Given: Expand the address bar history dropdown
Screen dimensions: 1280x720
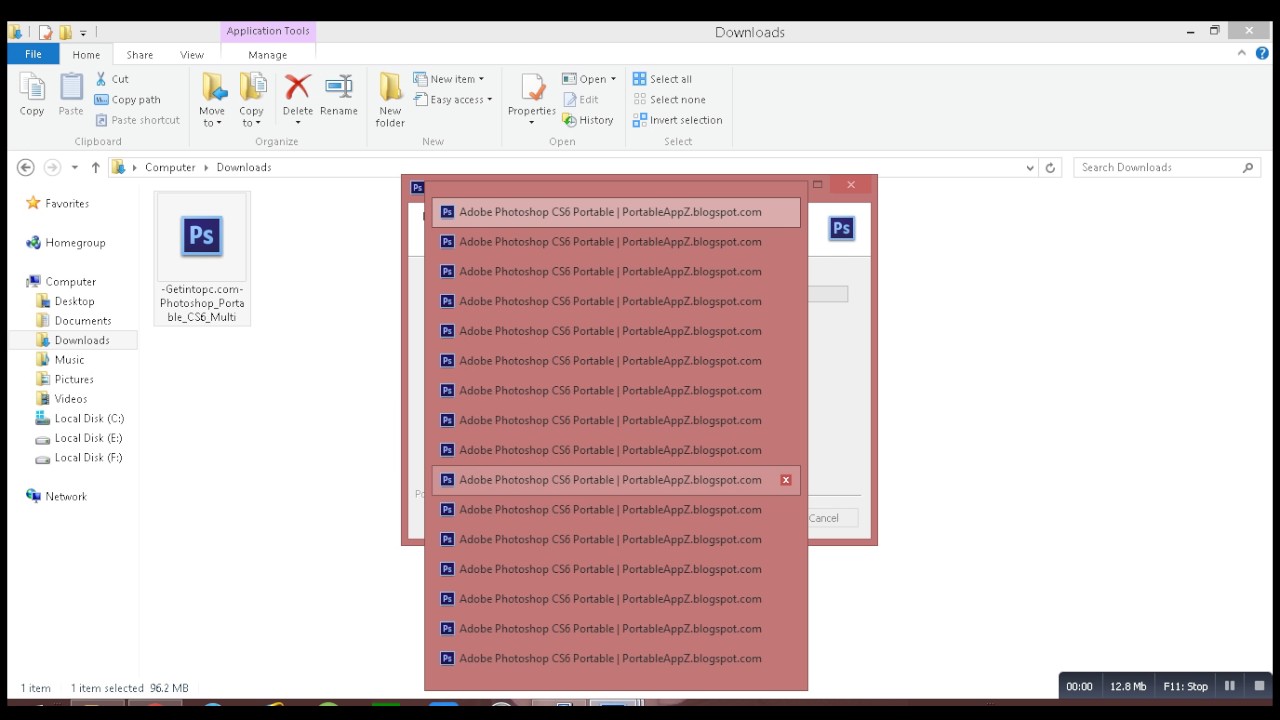Looking at the screenshot, I should tap(1030, 168).
